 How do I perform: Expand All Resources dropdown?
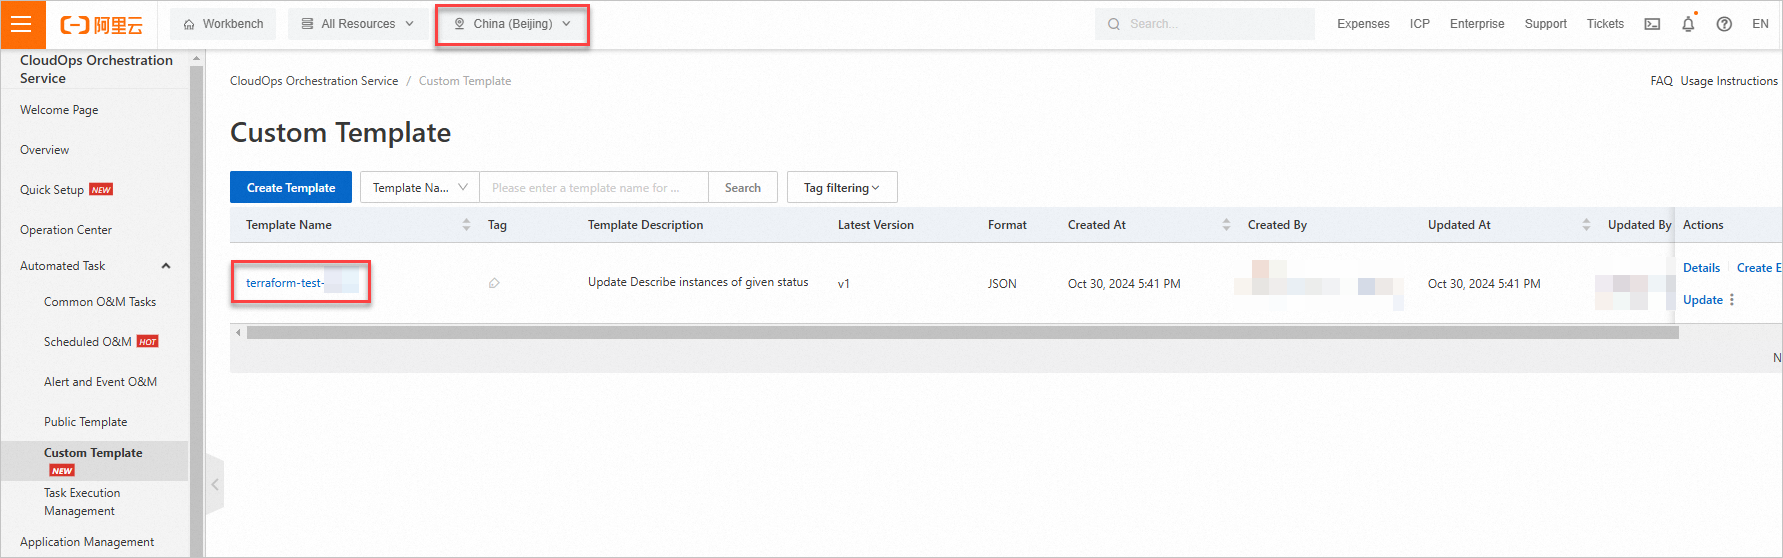tap(358, 24)
